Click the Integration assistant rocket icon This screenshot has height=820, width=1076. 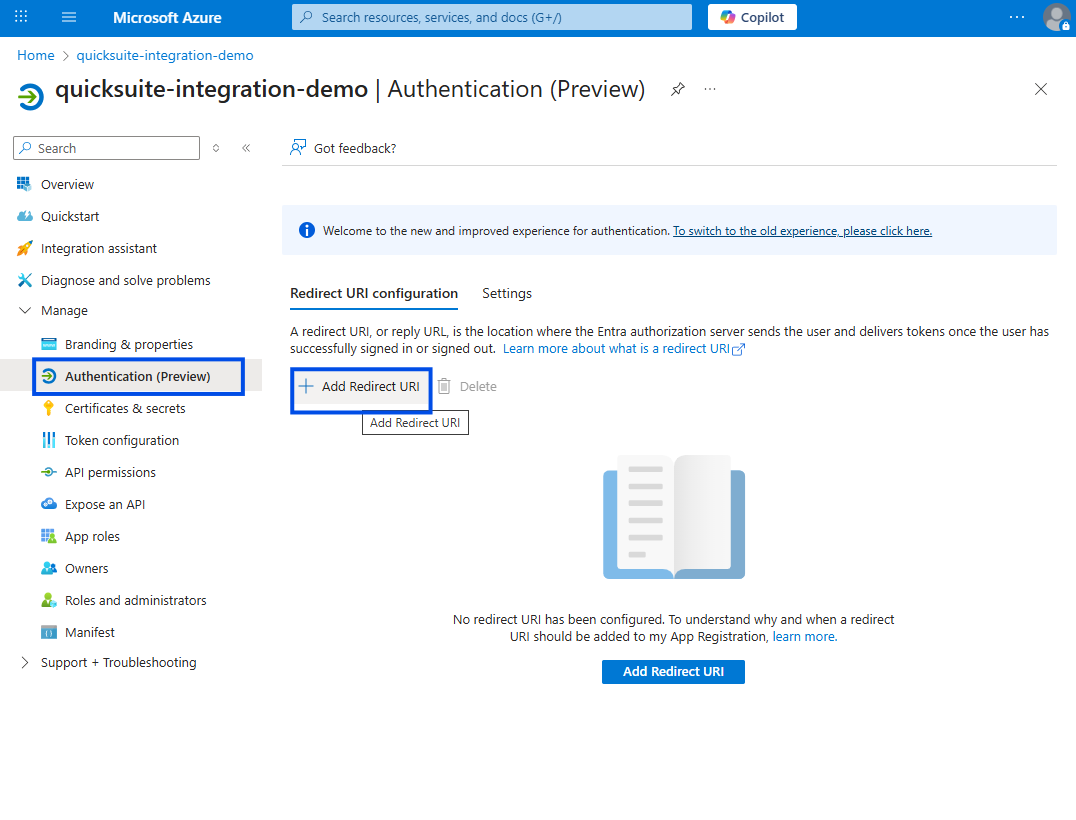(25, 248)
